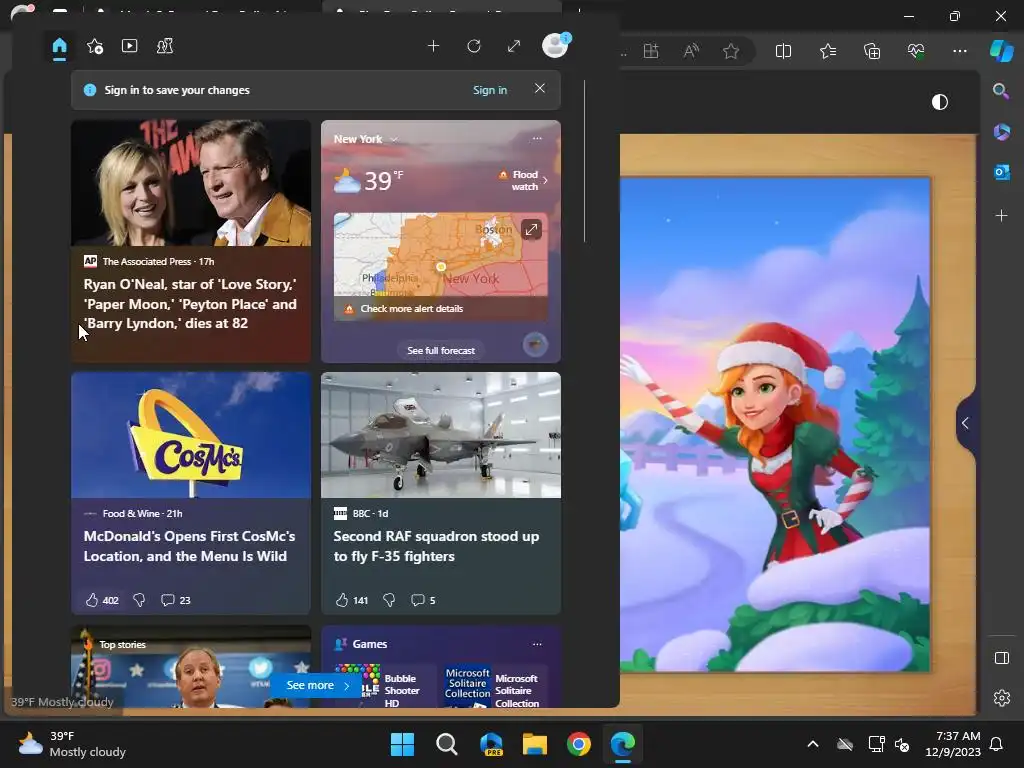1024x768 pixels.
Task: Toggle Edge split screen
Action: coord(783,51)
